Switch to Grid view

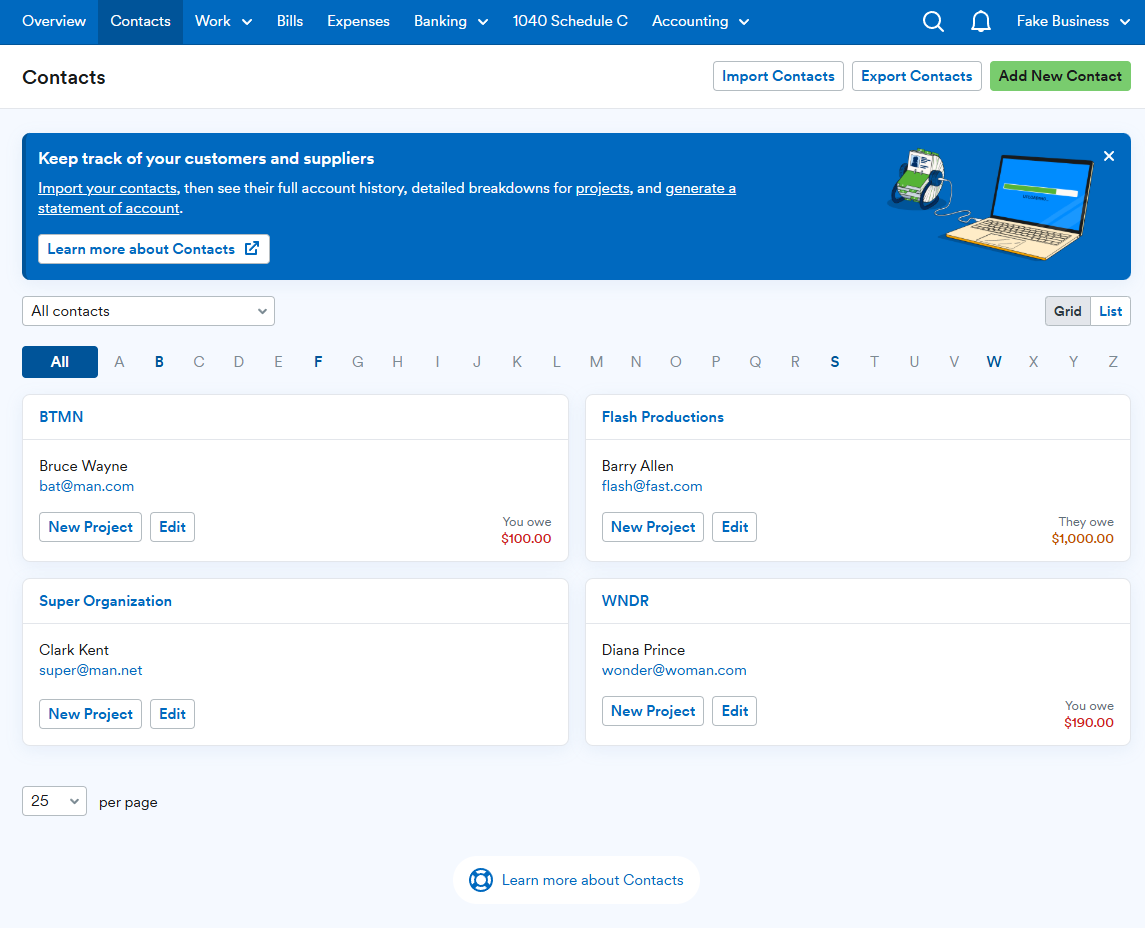click(1067, 311)
